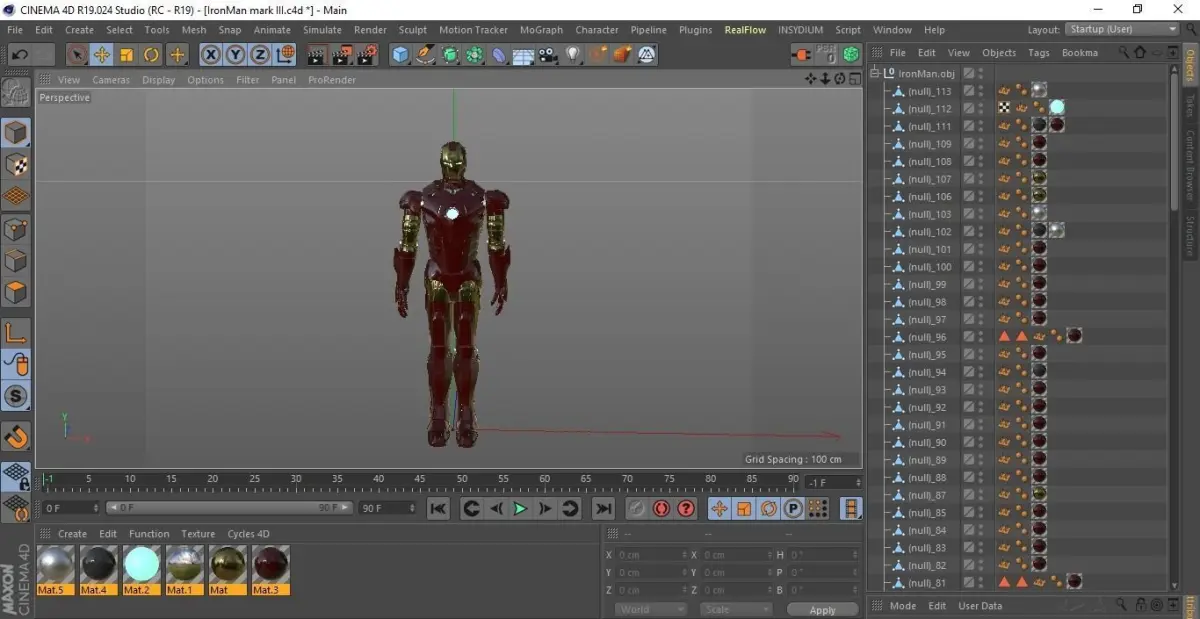The width and height of the screenshot is (1200, 619).
Task: Open the Layout Startup dropdown
Action: [x=1121, y=30]
